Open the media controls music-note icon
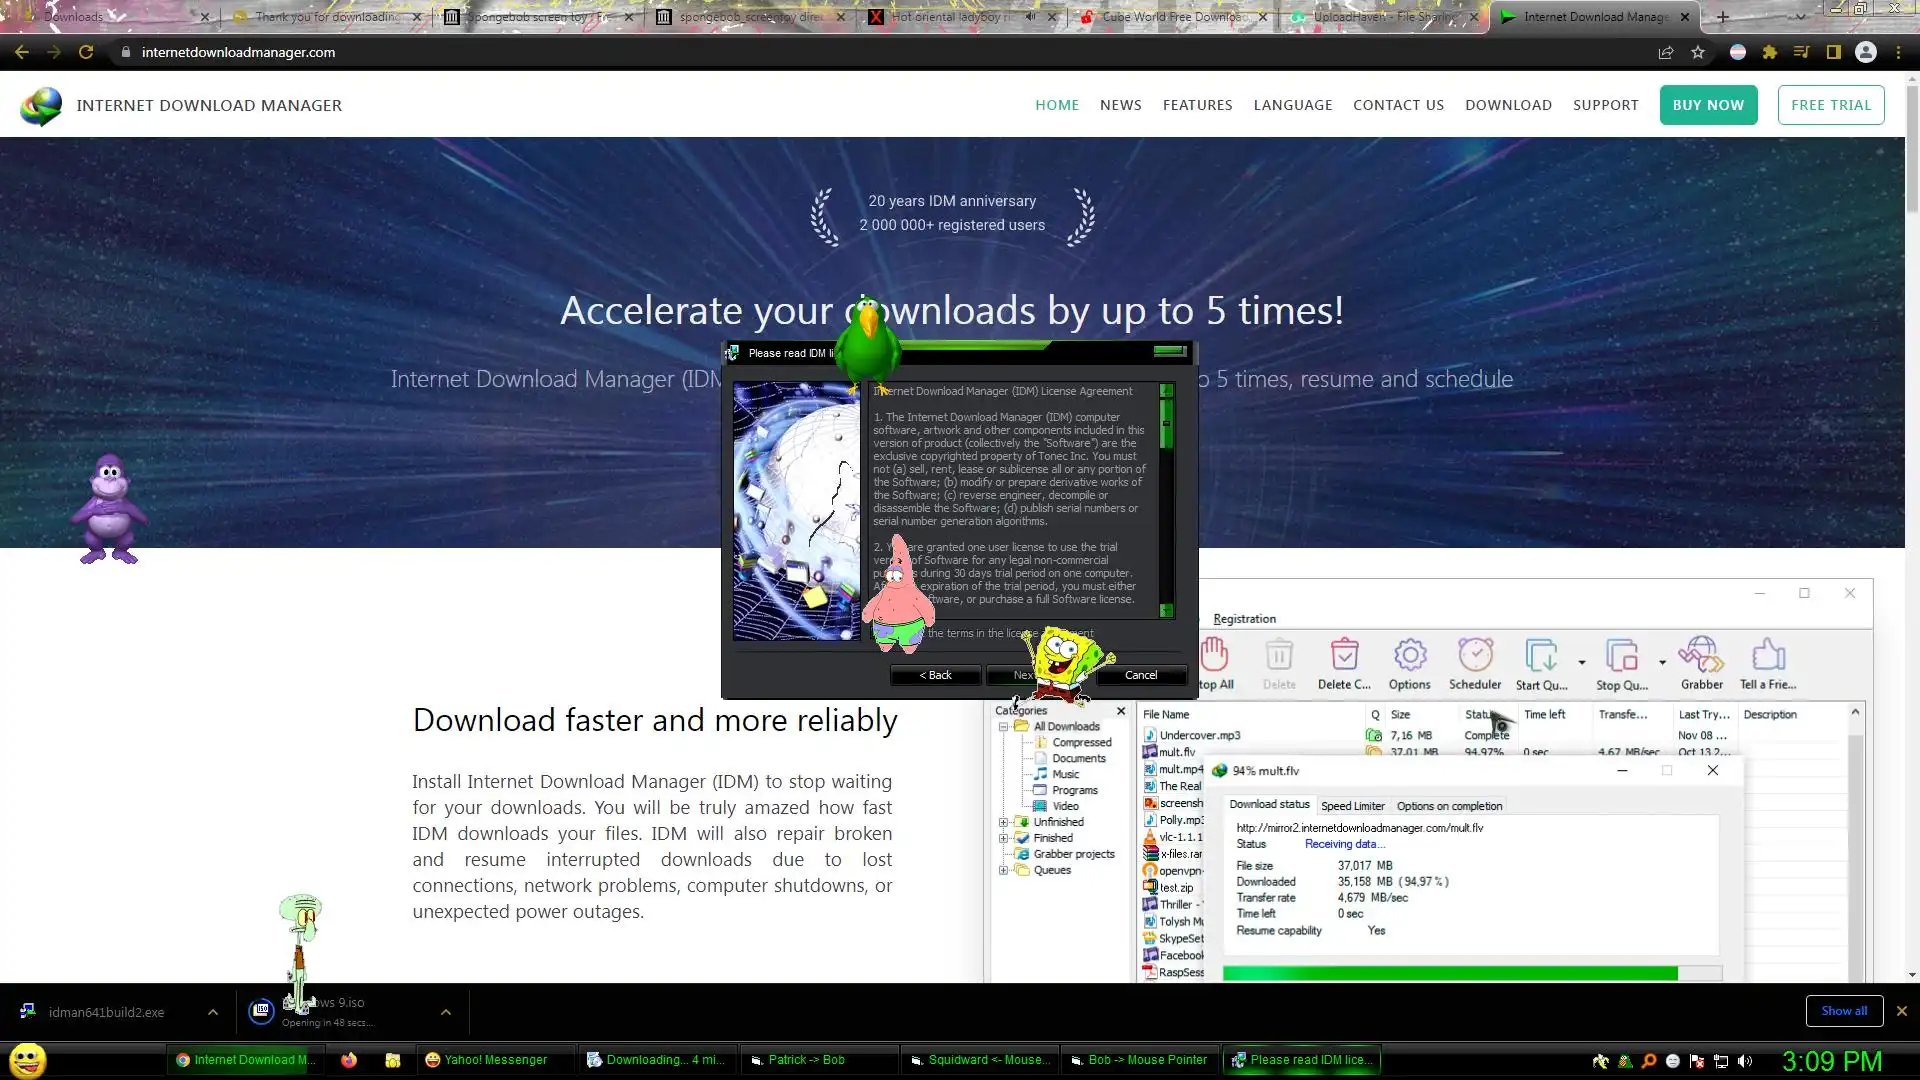This screenshot has width=1920, height=1080. coord(1801,53)
